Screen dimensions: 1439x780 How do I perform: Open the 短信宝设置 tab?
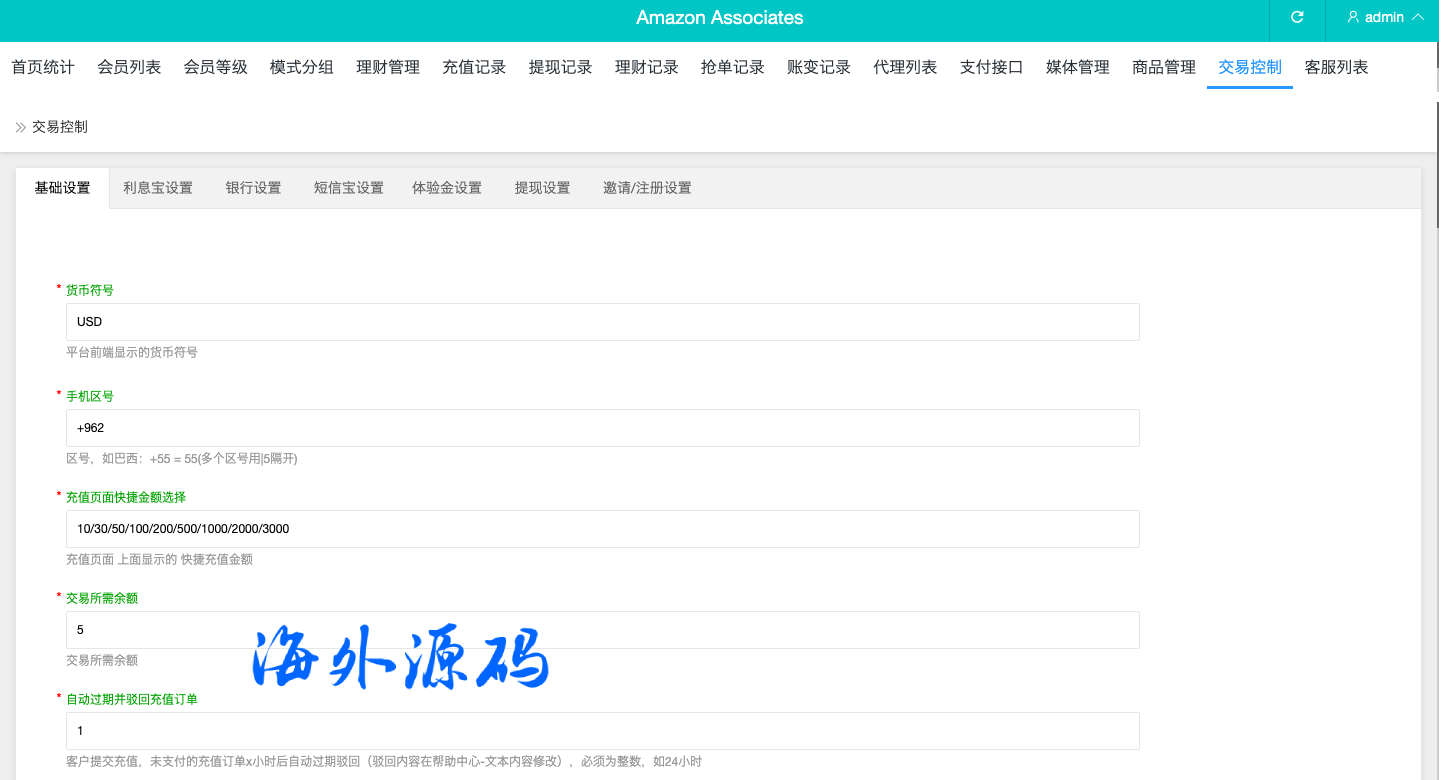(348, 188)
